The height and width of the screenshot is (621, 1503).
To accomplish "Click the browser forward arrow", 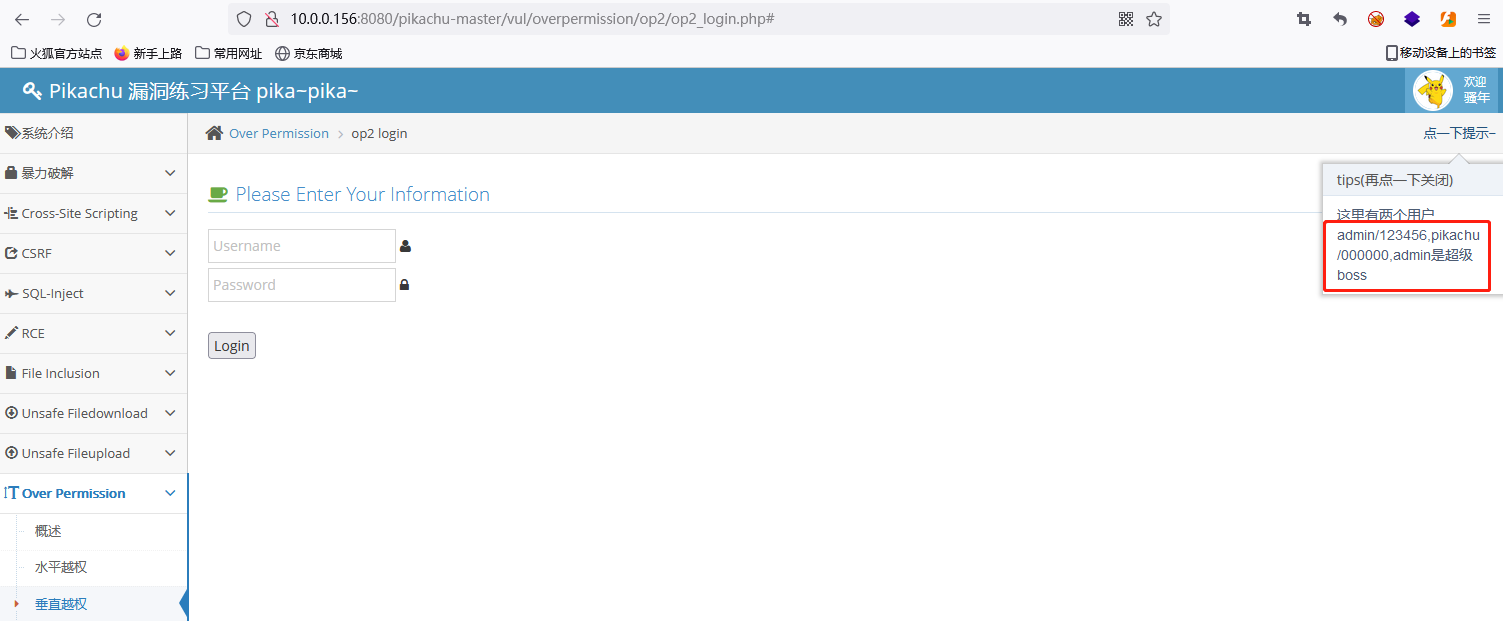I will (58, 19).
